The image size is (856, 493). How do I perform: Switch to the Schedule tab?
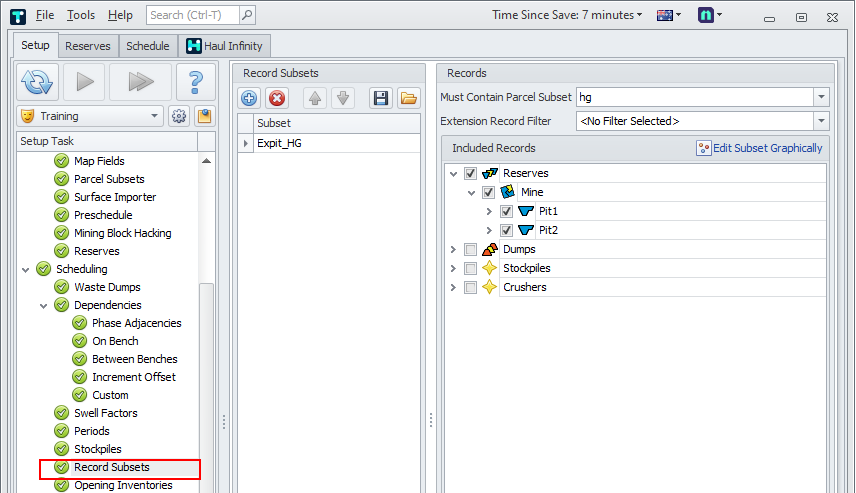pyautogui.click(x=148, y=46)
